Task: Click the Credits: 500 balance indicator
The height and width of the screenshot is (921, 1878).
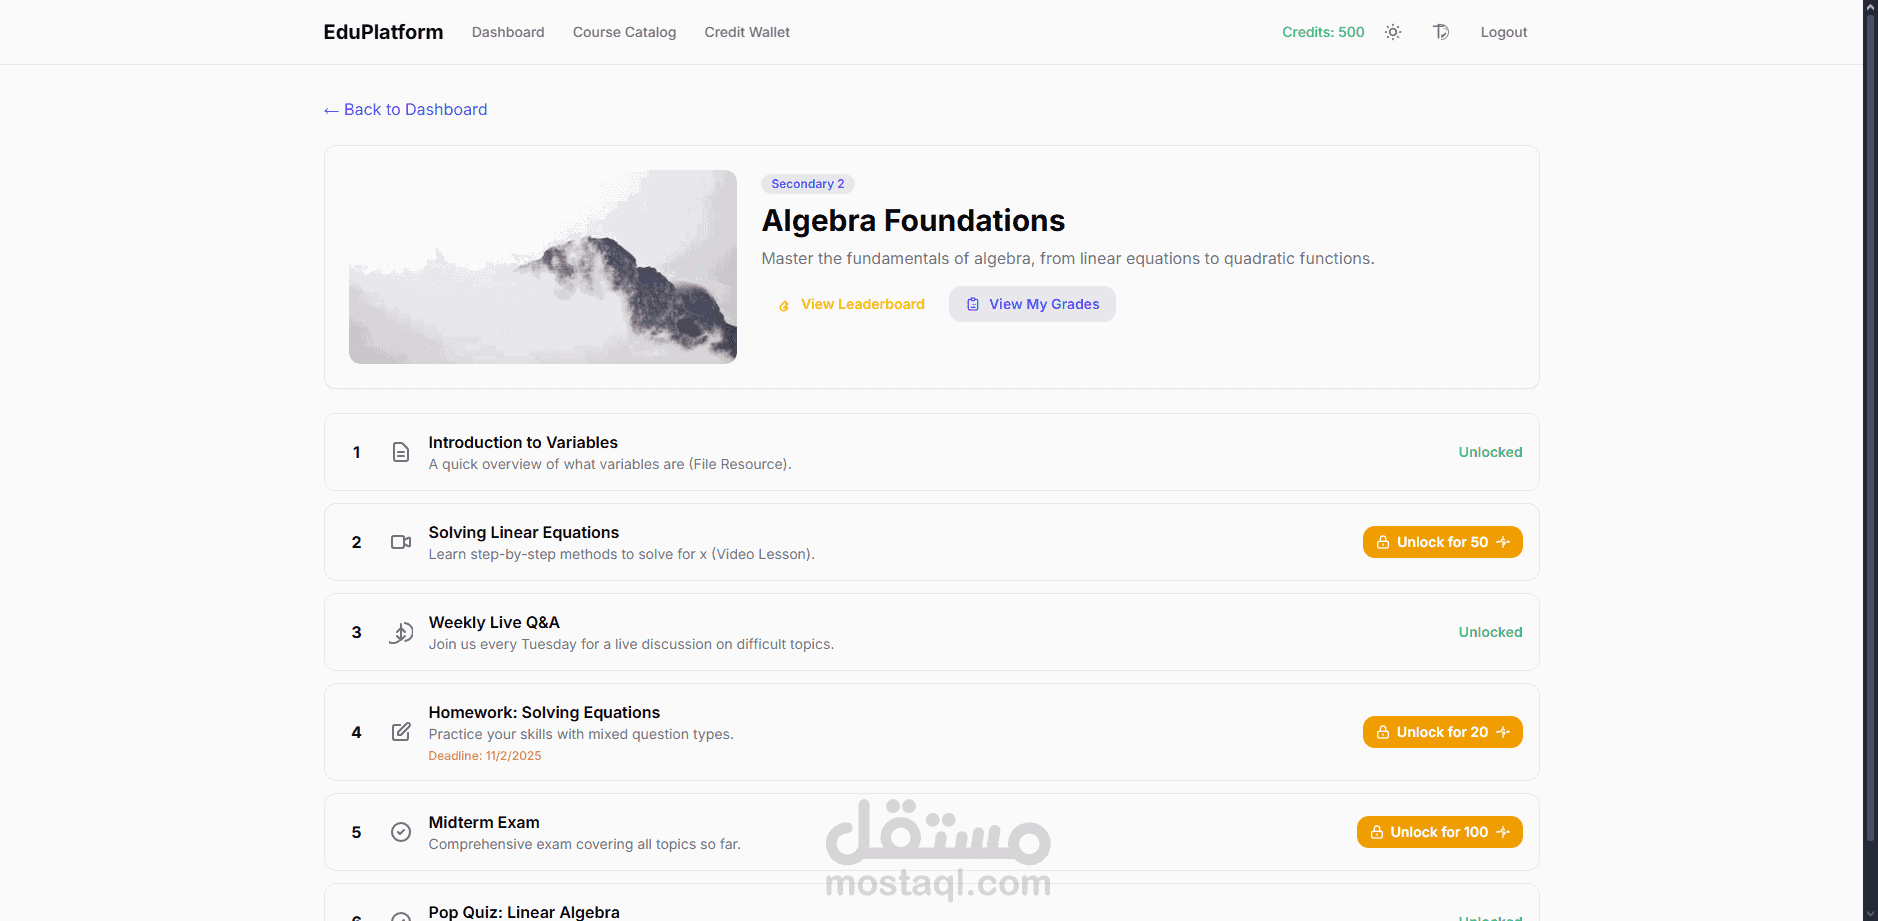Action: pos(1323,32)
